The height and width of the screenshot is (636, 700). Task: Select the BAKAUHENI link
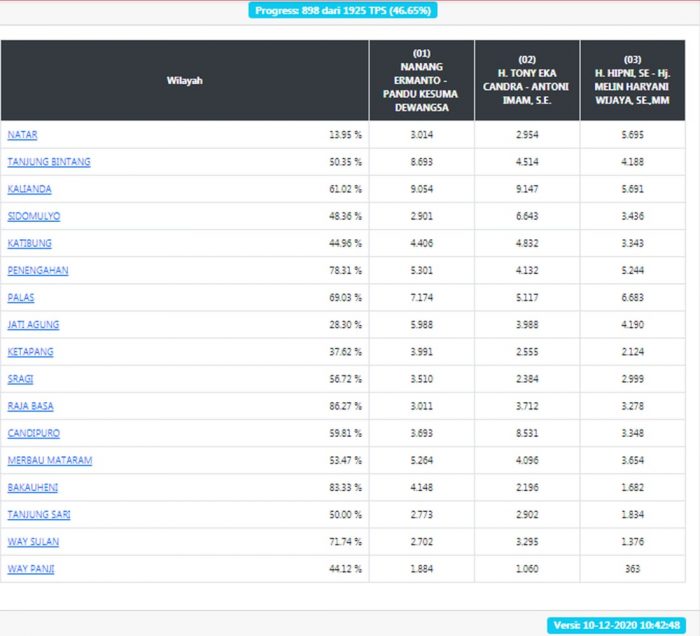point(33,488)
